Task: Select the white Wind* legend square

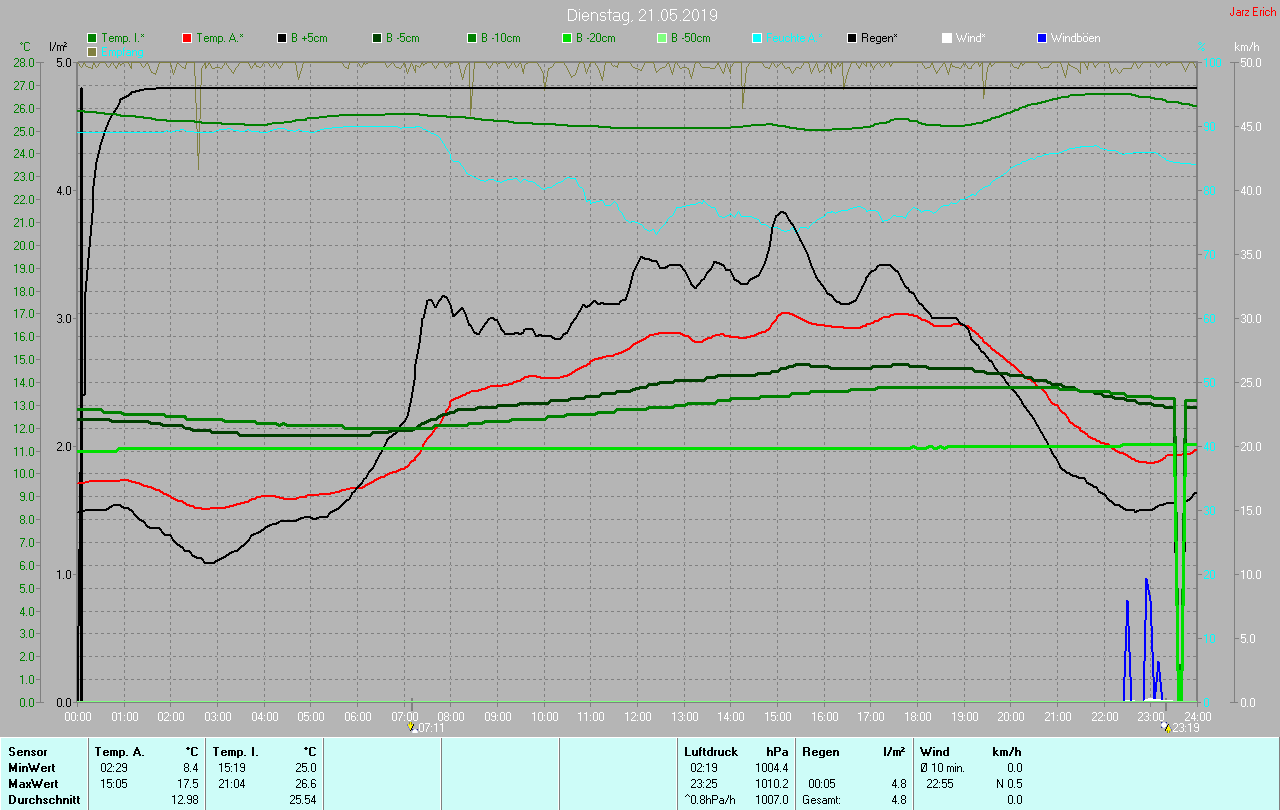Action: (947, 38)
